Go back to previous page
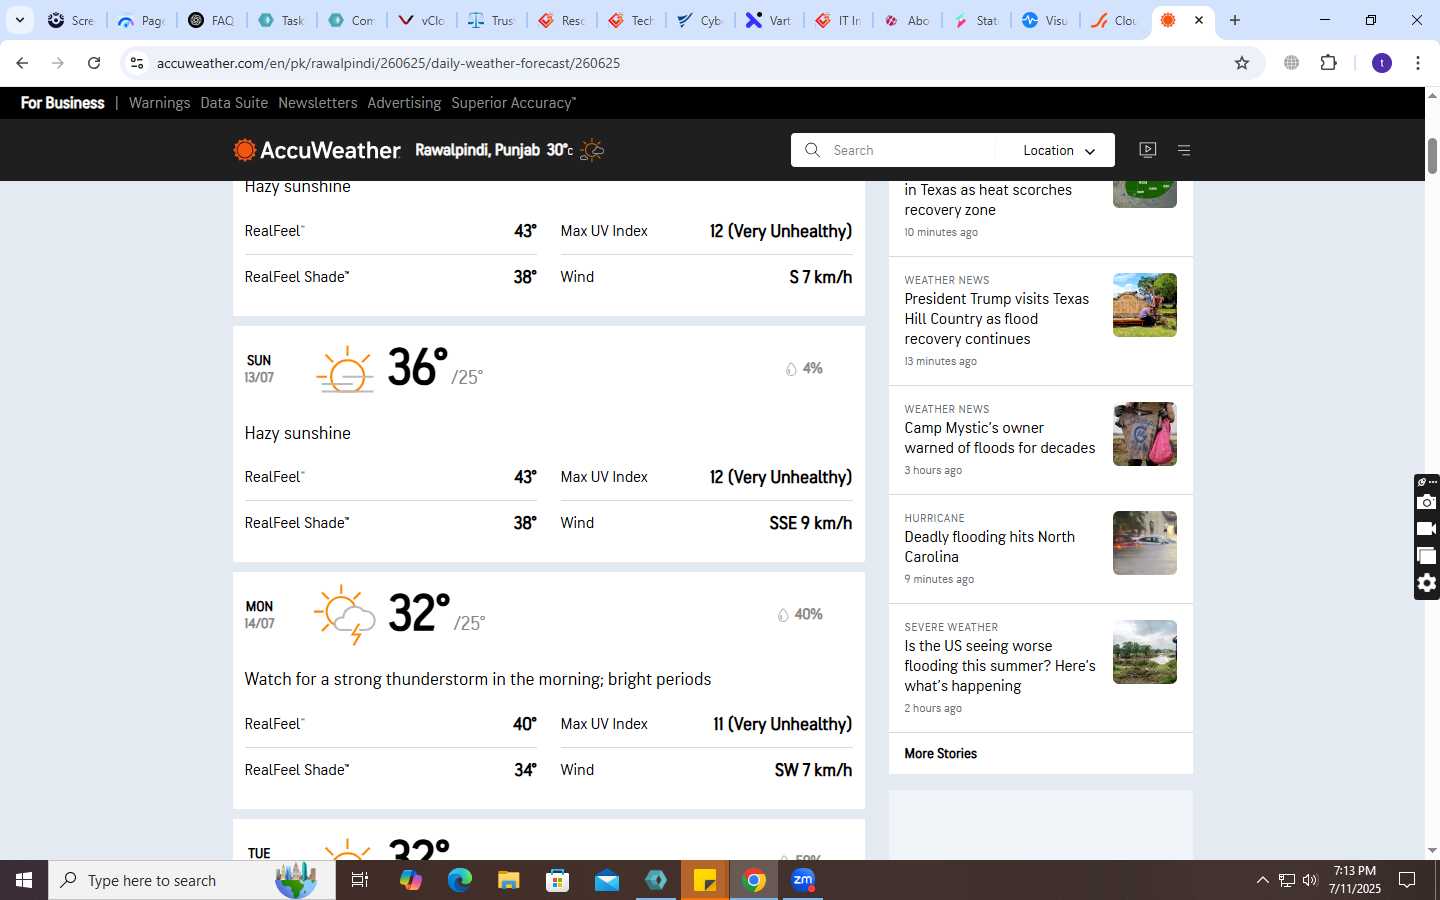The width and height of the screenshot is (1440, 900). point(22,63)
